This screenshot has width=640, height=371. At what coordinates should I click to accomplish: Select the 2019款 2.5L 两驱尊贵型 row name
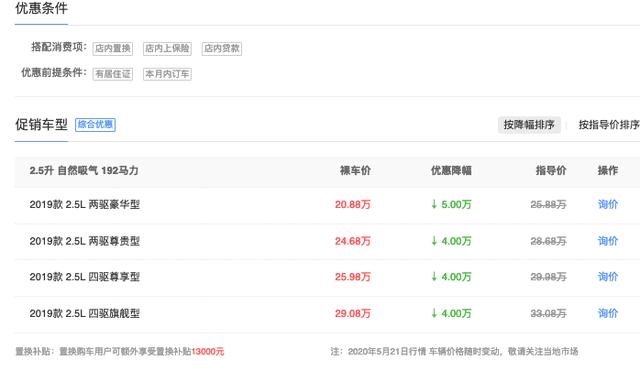(x=84, y=241)
